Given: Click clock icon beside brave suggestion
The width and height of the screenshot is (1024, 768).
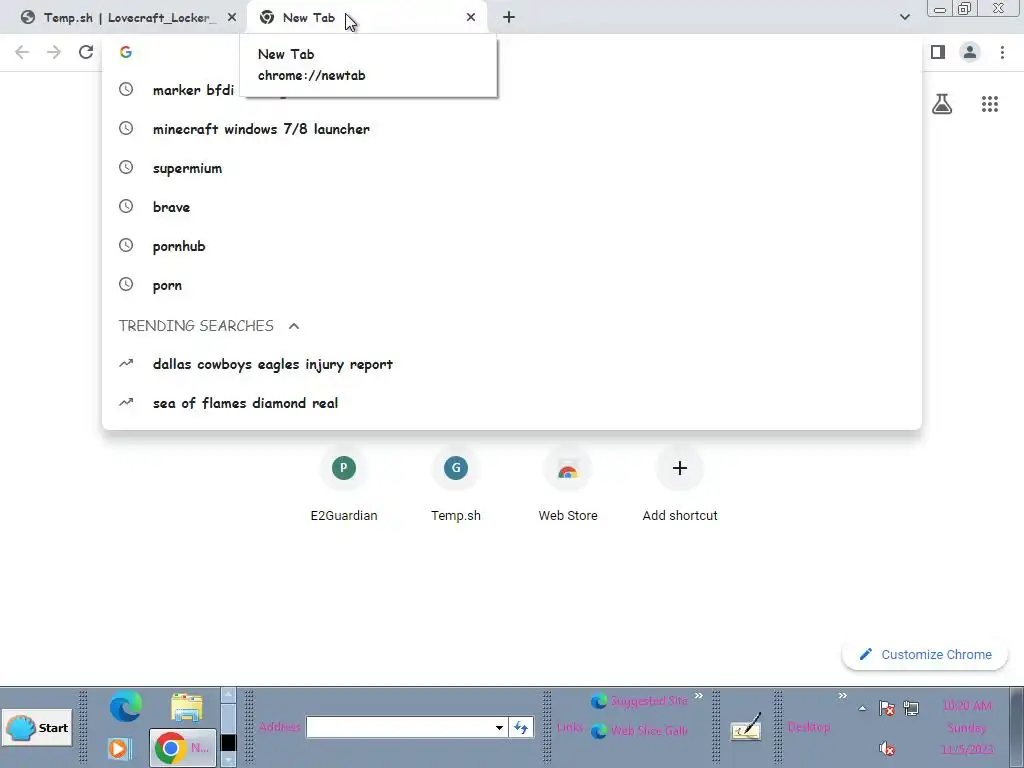Looking at the screenshot, I should 126,206.
